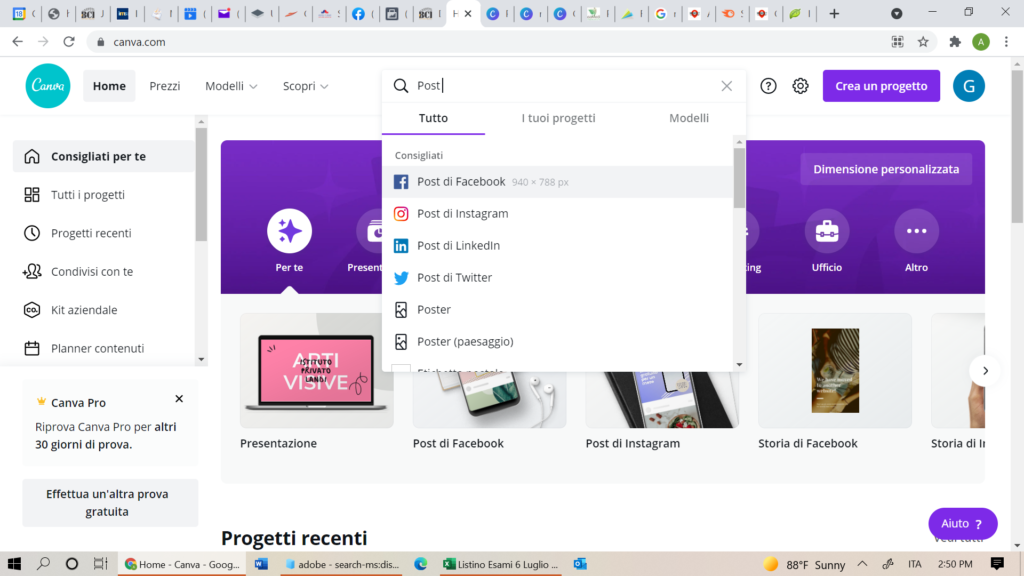Image resolution: width=1024 pixels, height=576 pixels.
Task: Select Post di LinkedIn suggestion
Action: pos(557,246)
